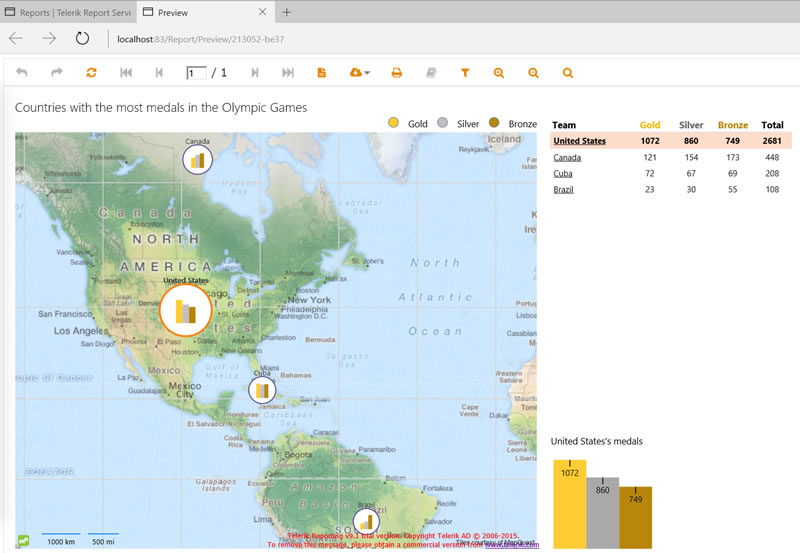The width and height of the screenshot is (800, 553).
Task: Open a new browser tab
Action: [x=287, y=12]
